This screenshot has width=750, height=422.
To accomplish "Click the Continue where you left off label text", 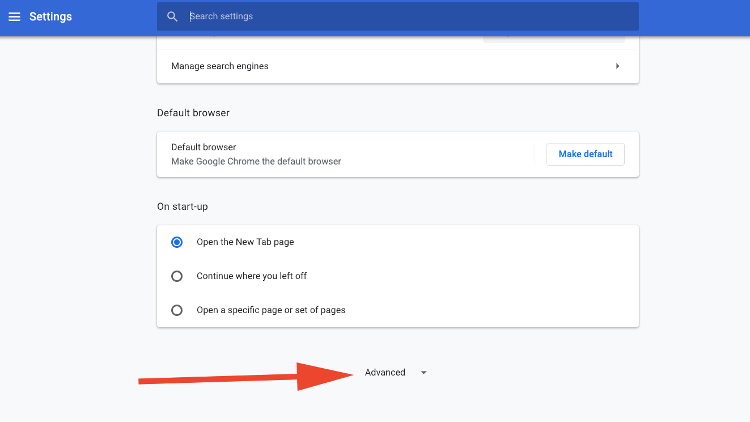I will 252,276.
